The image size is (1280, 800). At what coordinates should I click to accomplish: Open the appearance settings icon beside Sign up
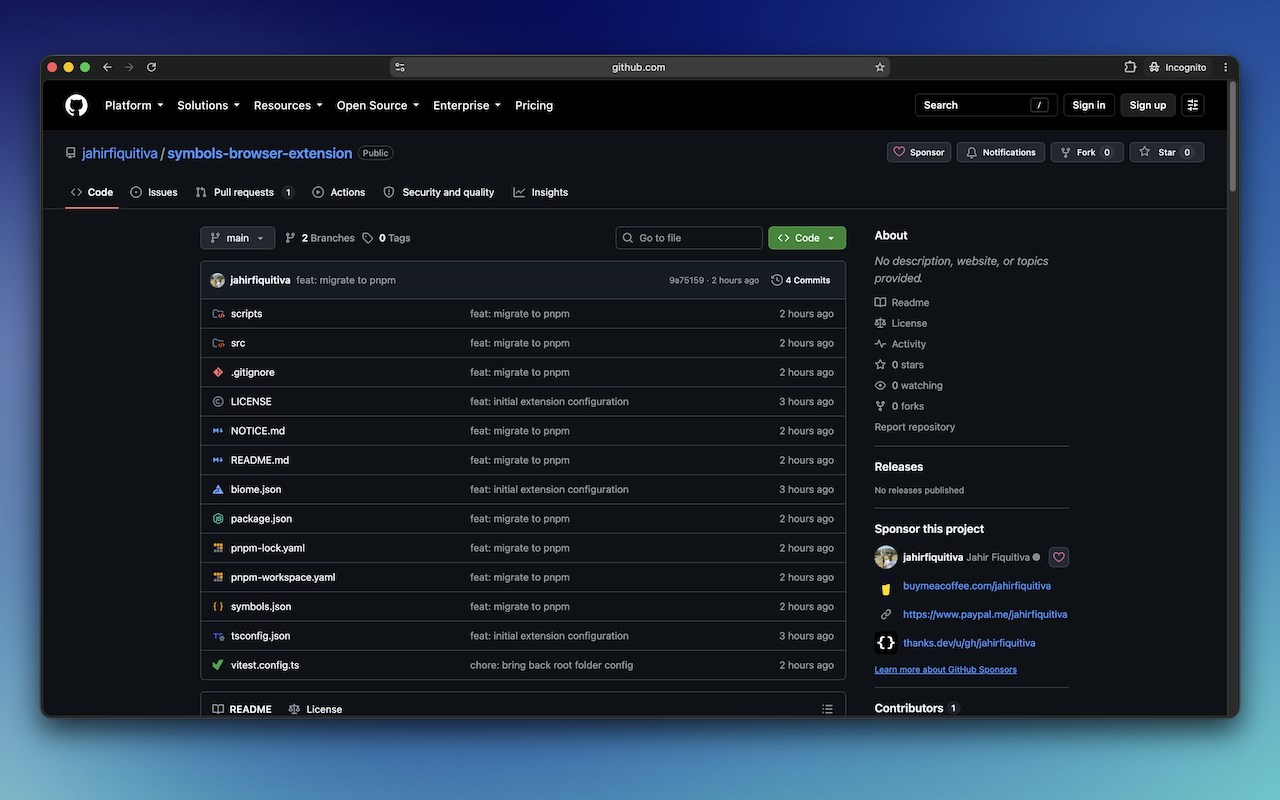pyautogui.click(x=1192, y=105)
